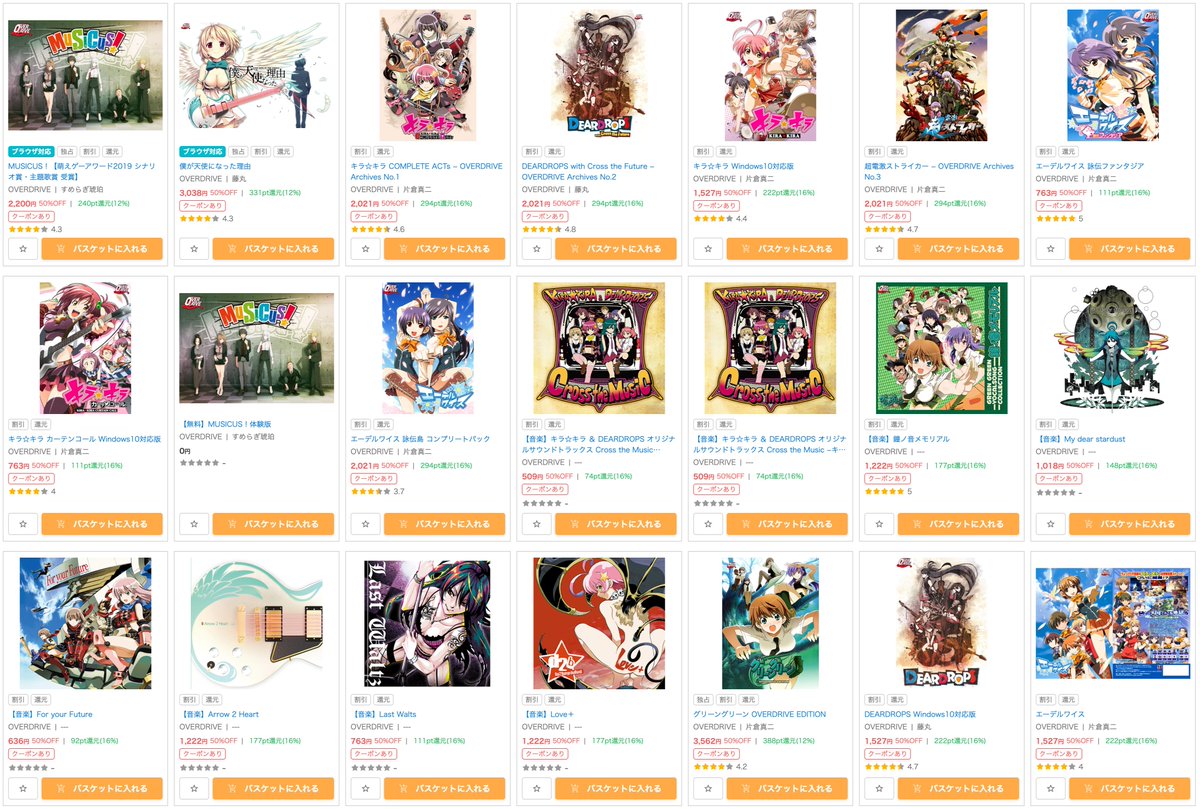The width and height of the screenshot is (1200, 809).
Task: Click favorite star icon under MUSICUS! 体験版
Action: pos(194,523)
